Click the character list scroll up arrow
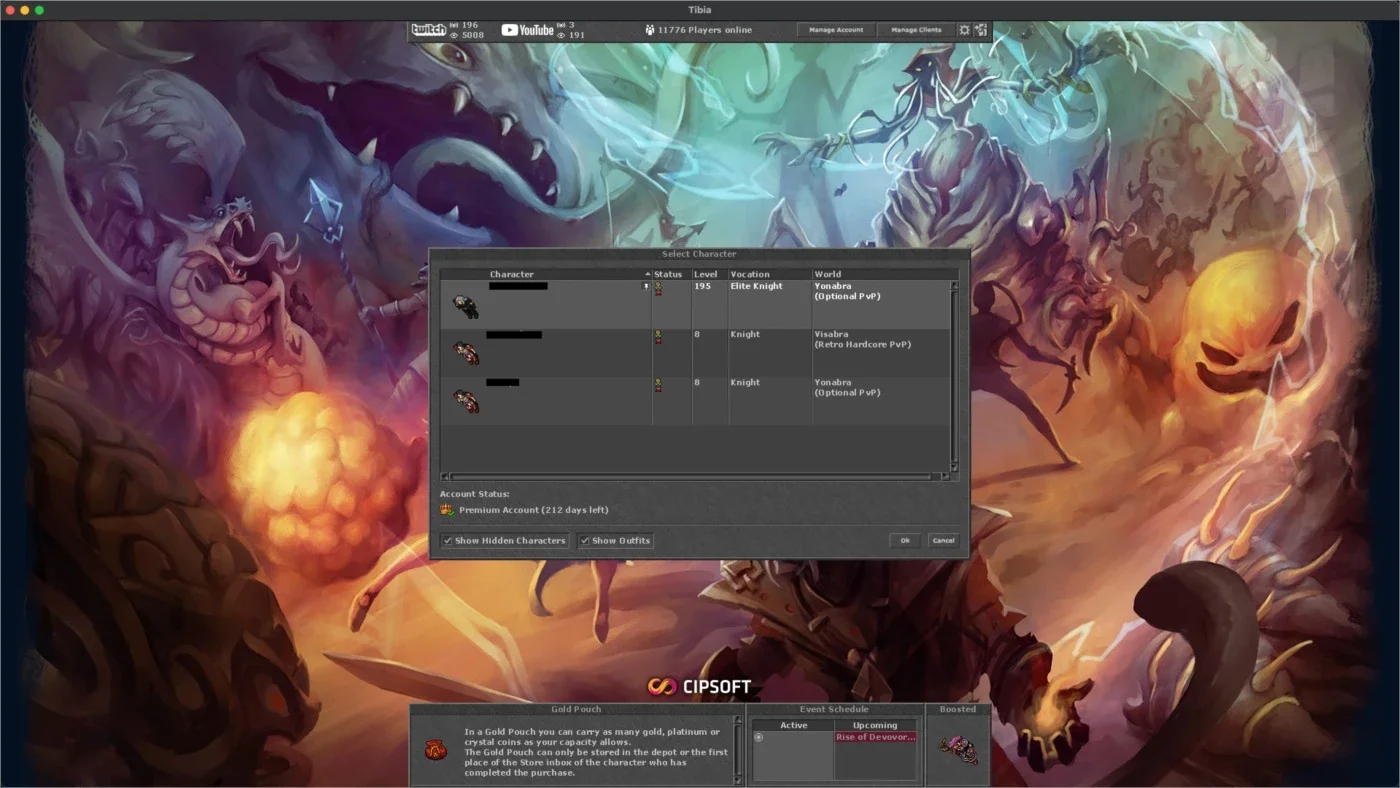 (x=954, y=285)
